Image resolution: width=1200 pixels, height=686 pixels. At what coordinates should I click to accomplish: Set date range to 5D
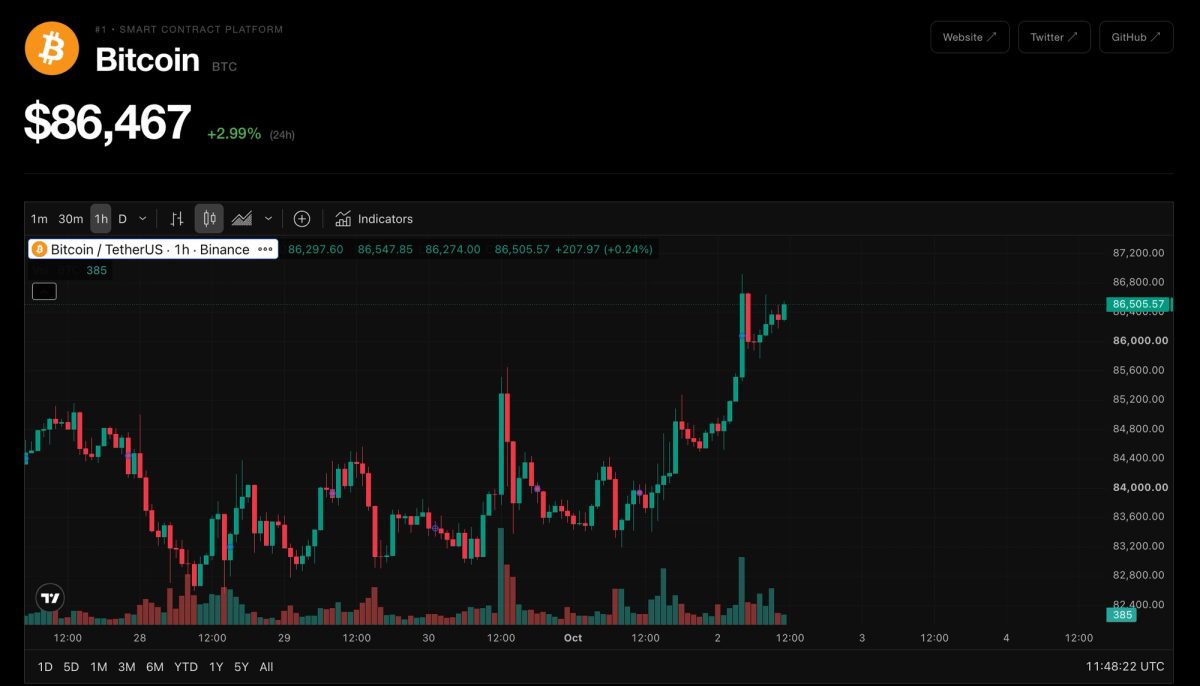(71, 666)
